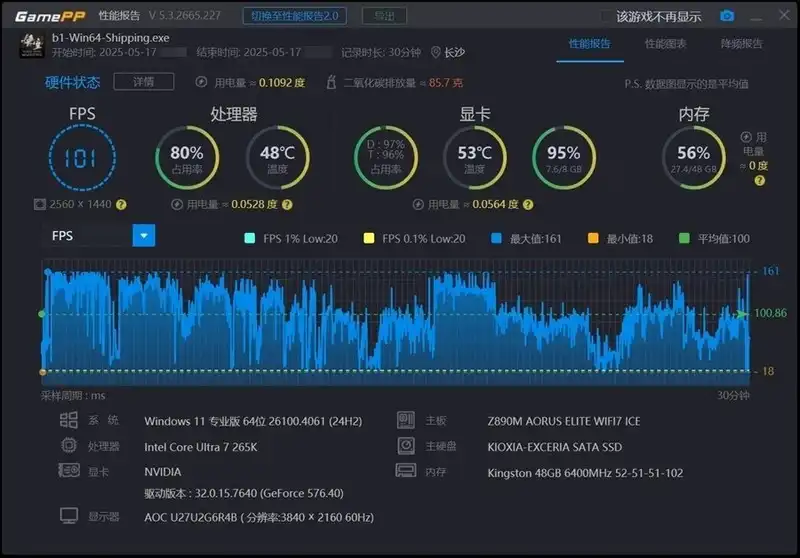
Task: Click the resolution icon next to 2560 x 1440
Action: pos(39,205)
